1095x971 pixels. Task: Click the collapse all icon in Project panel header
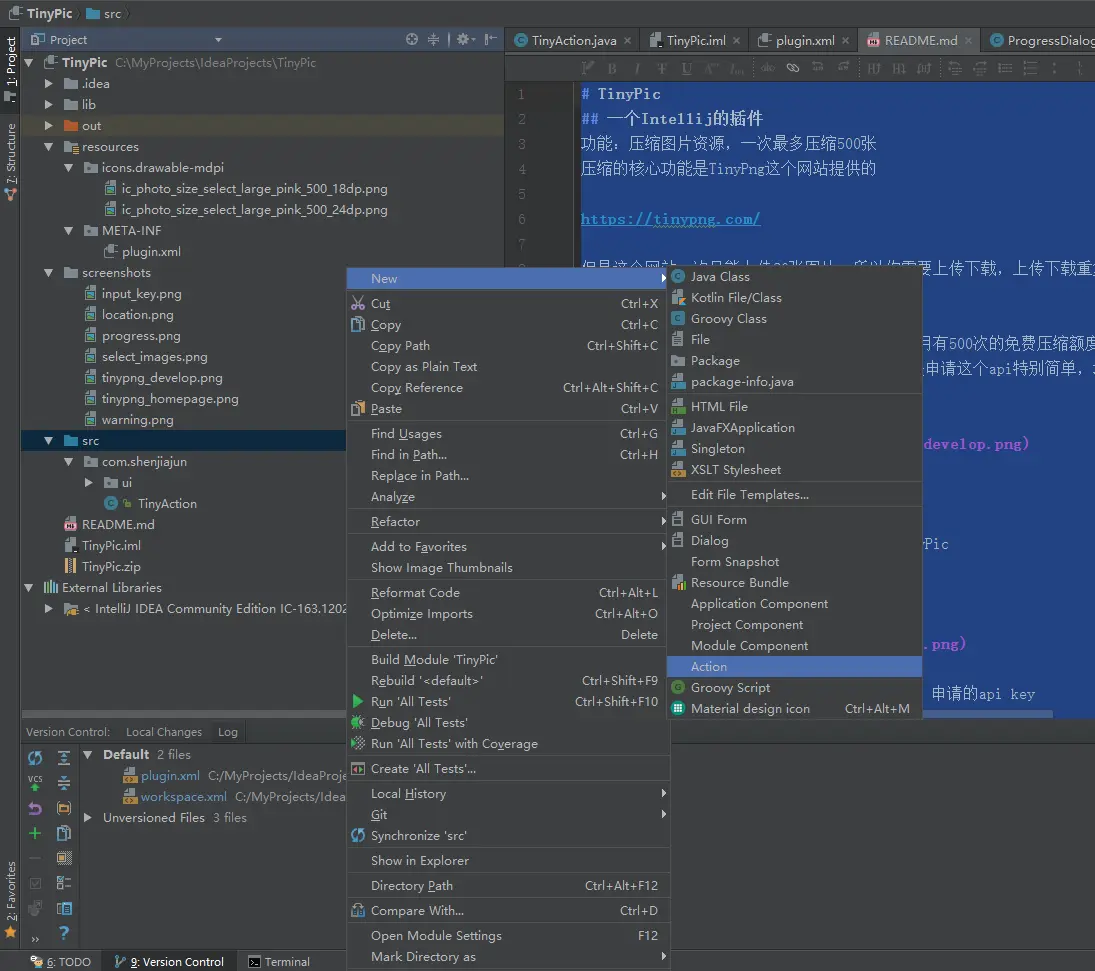tap(434, 40)
